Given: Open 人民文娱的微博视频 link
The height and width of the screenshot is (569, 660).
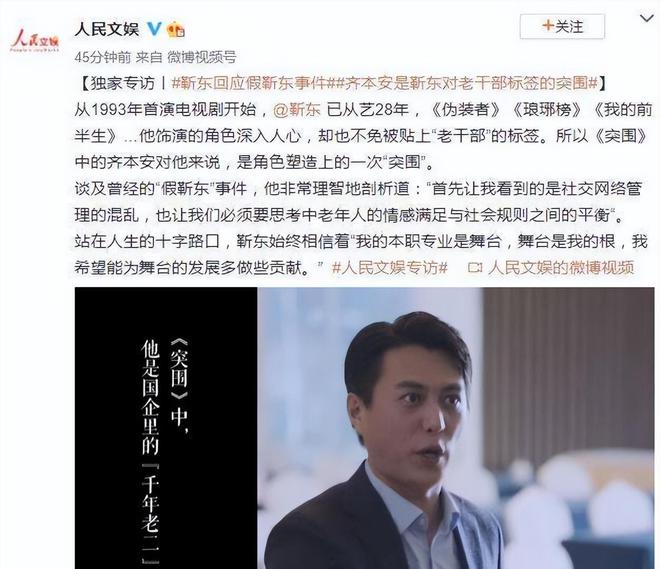Looking at the screenshot, I should (x=561, y=268).
